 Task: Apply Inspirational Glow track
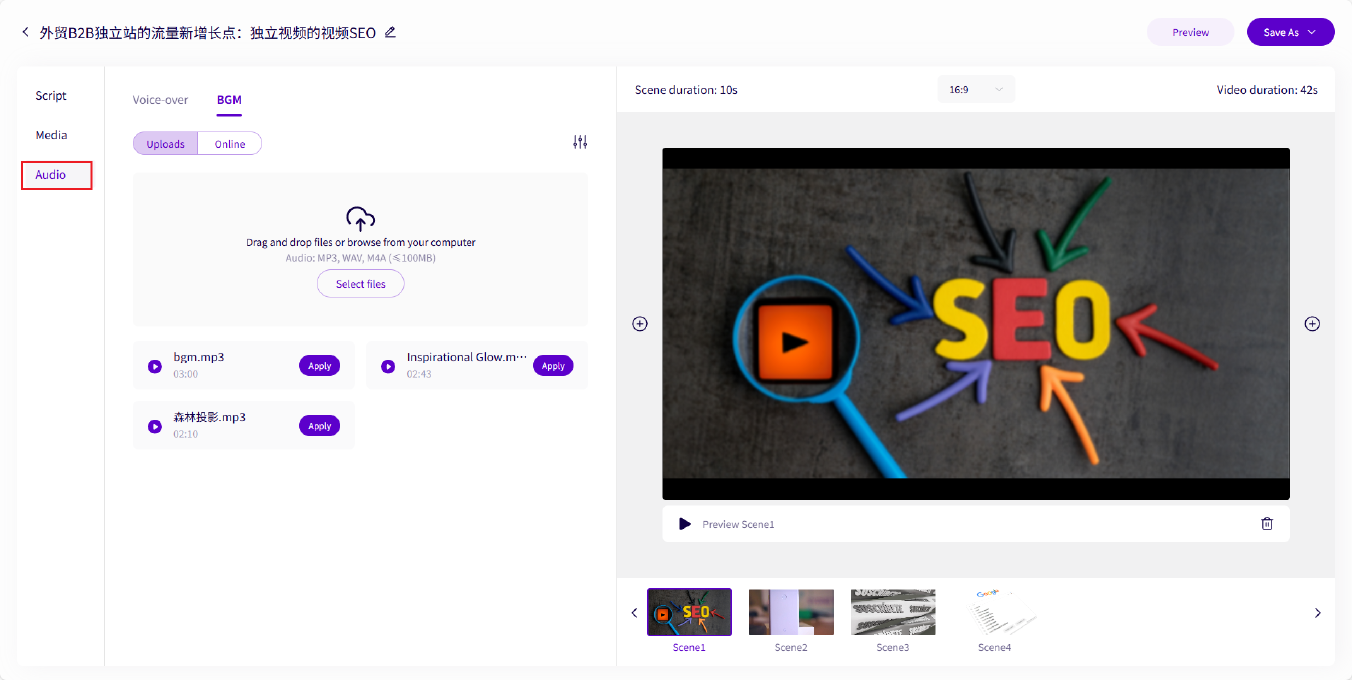click(x=553, y=366)
